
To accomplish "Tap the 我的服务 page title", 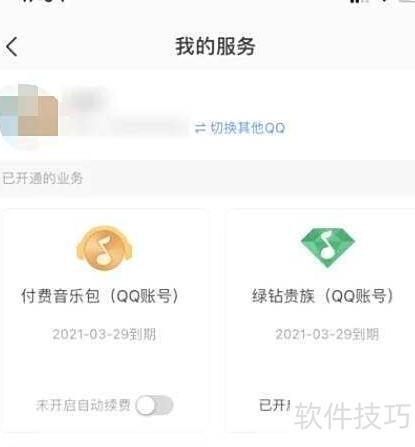I will pos(215,46).
